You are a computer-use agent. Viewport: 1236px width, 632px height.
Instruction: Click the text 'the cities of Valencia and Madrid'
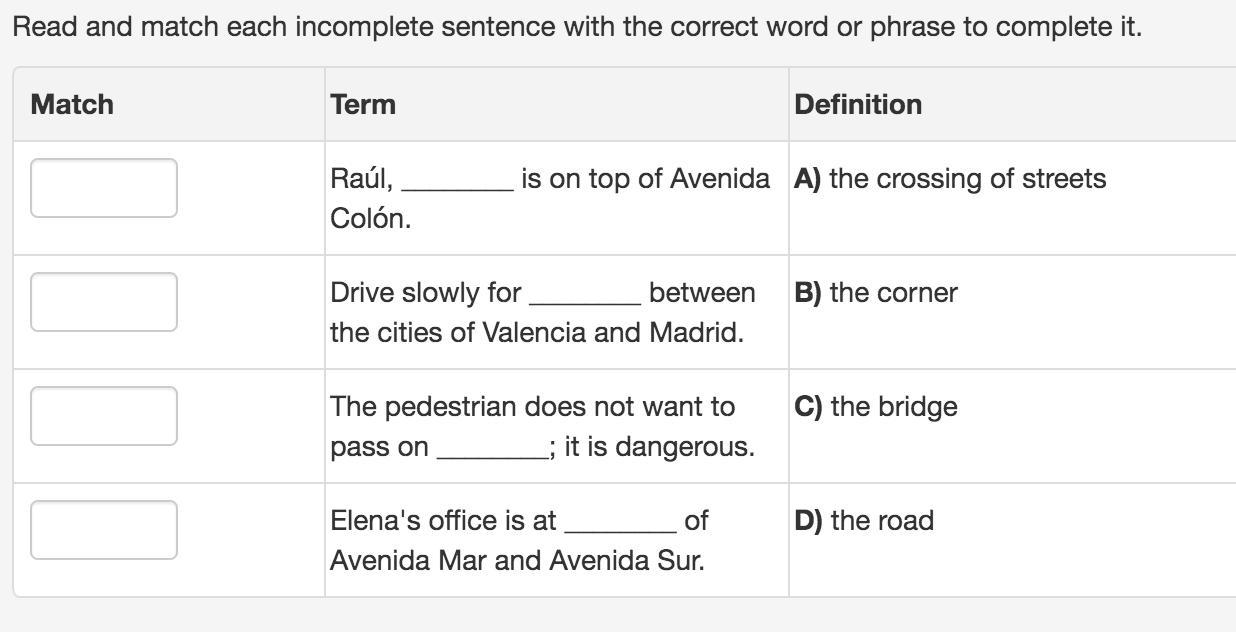coord(536,332)
